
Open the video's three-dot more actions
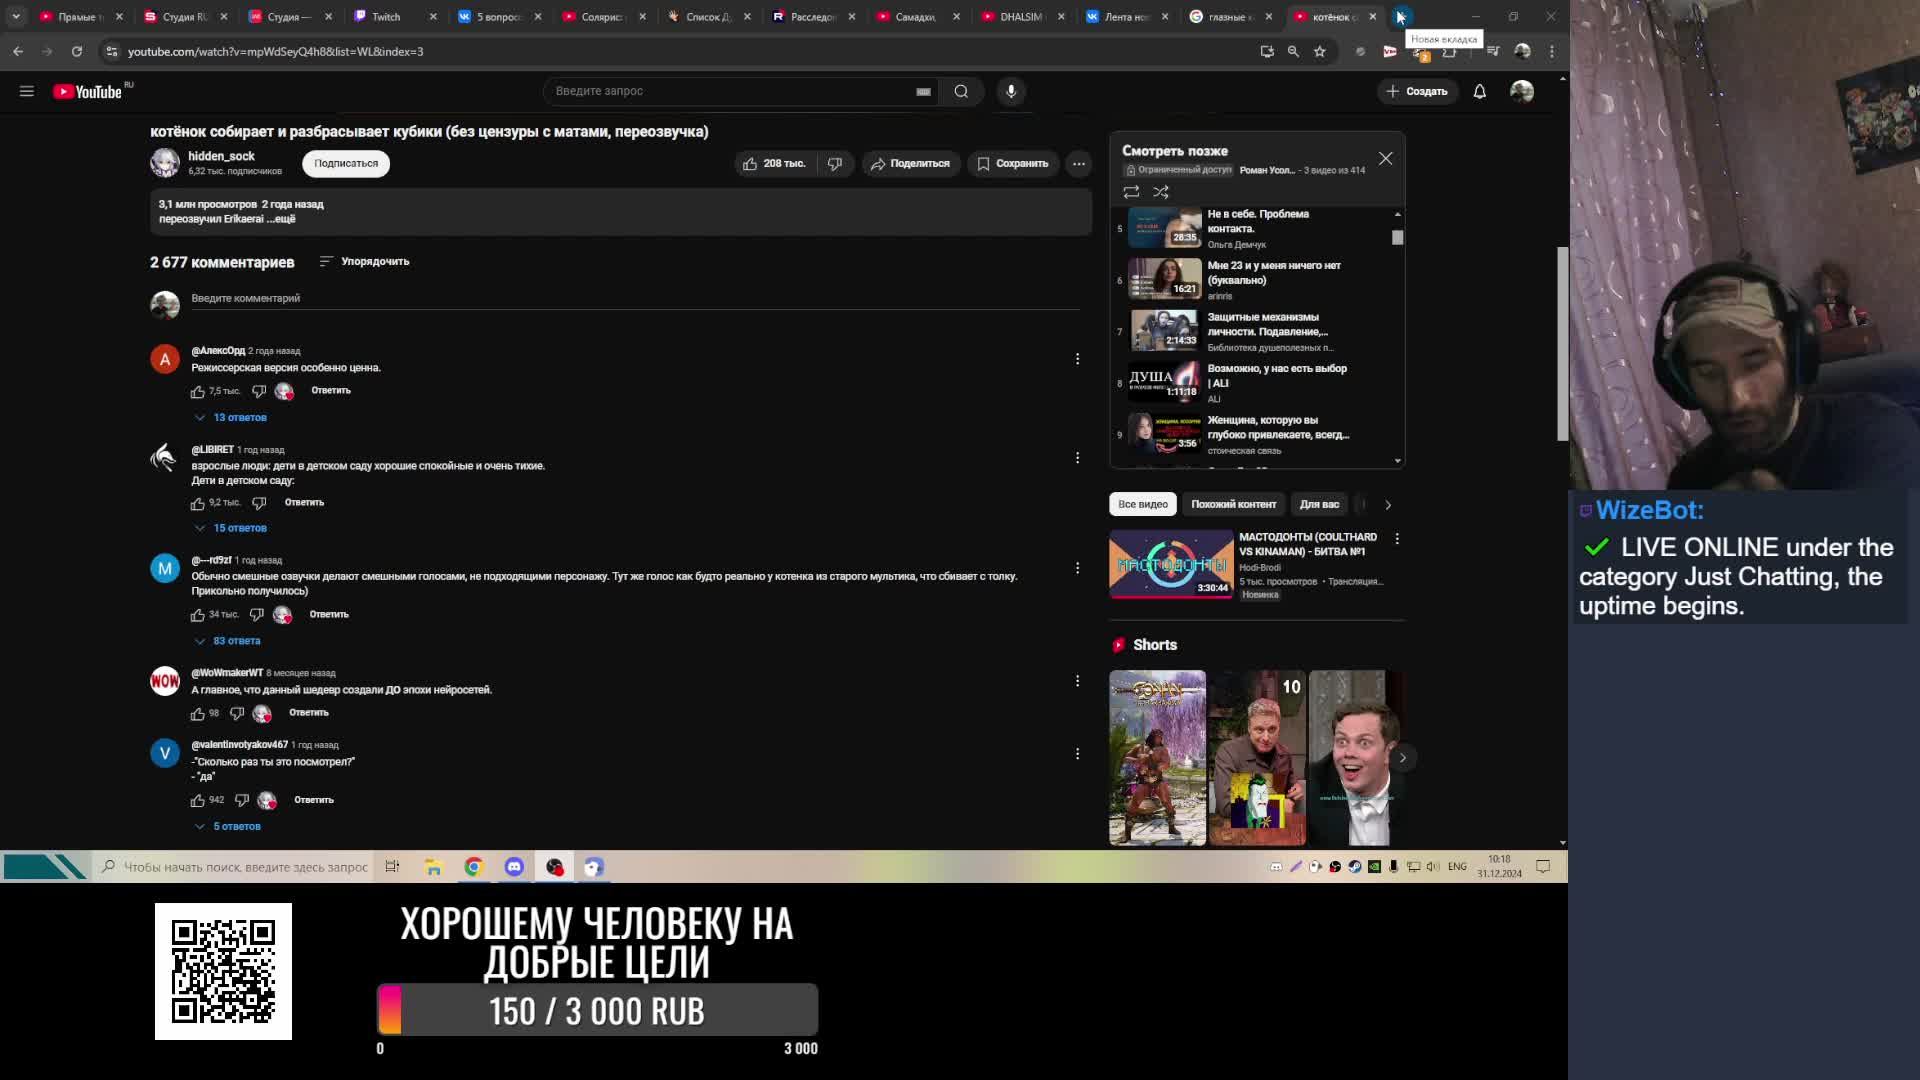pyautogui.click(x=1079, y=163)
